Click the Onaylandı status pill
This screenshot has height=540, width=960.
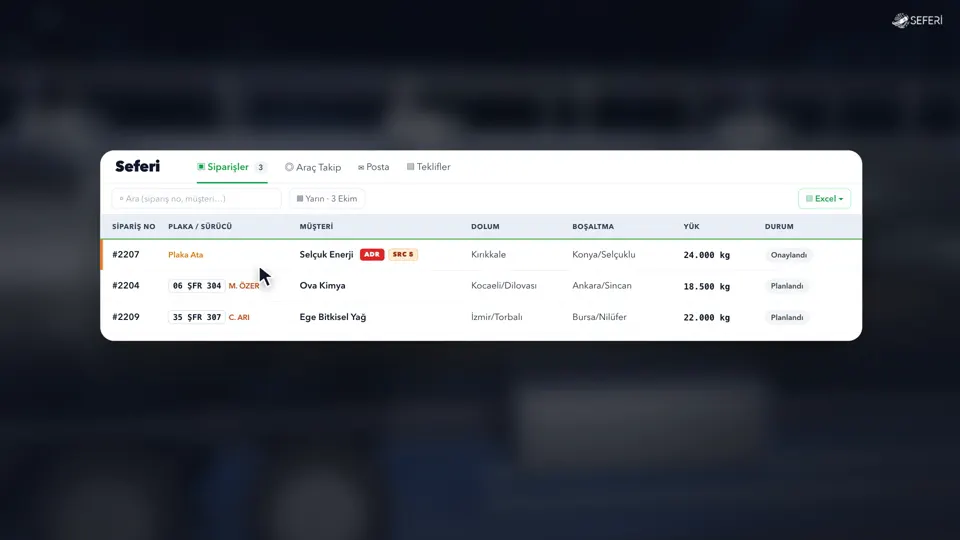point(789,255)
